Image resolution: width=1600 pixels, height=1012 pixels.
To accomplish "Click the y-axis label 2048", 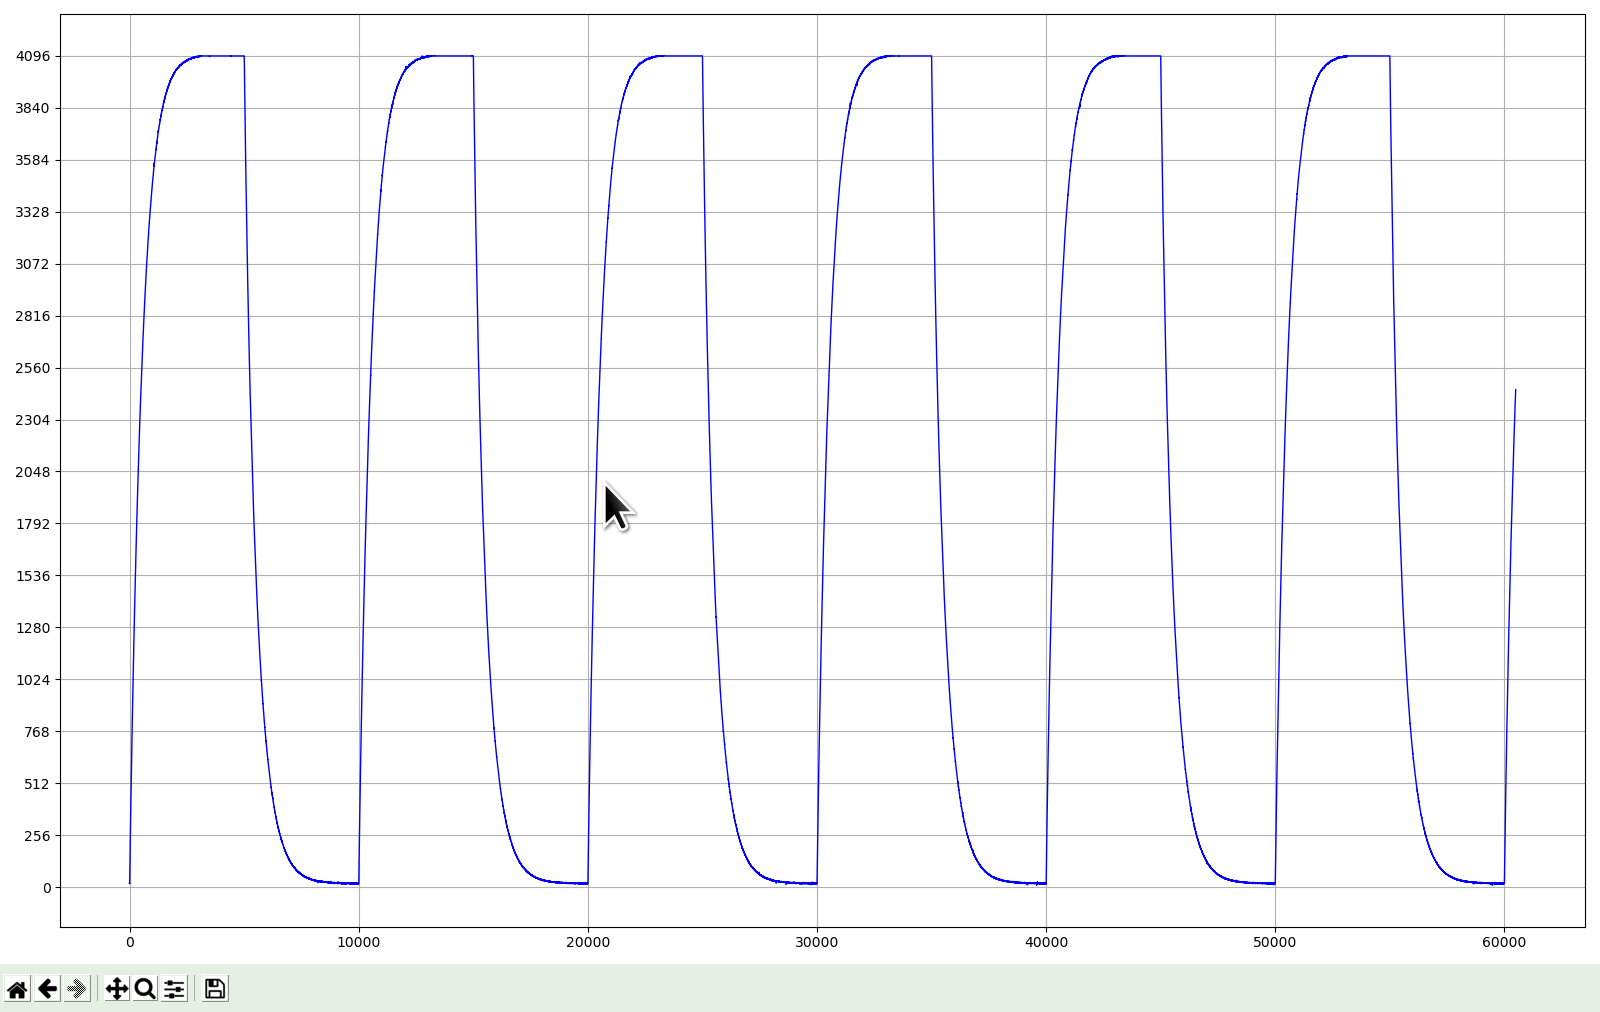I will (x=32, y=472).
